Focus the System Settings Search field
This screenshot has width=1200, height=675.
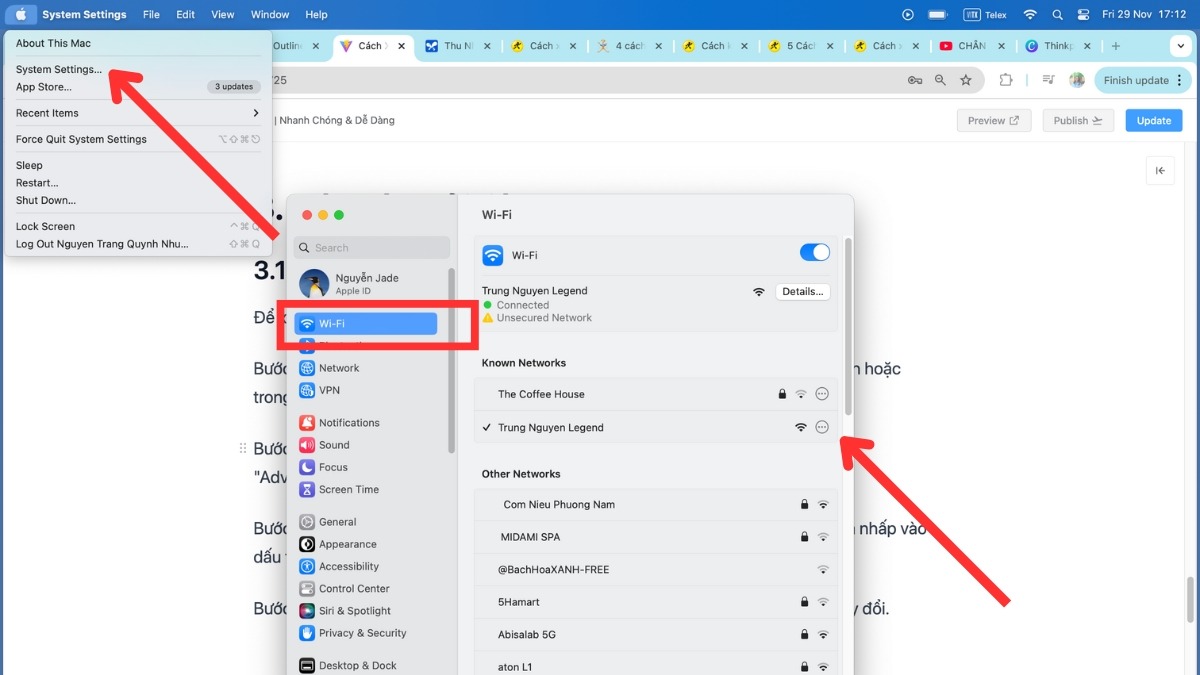372,247
